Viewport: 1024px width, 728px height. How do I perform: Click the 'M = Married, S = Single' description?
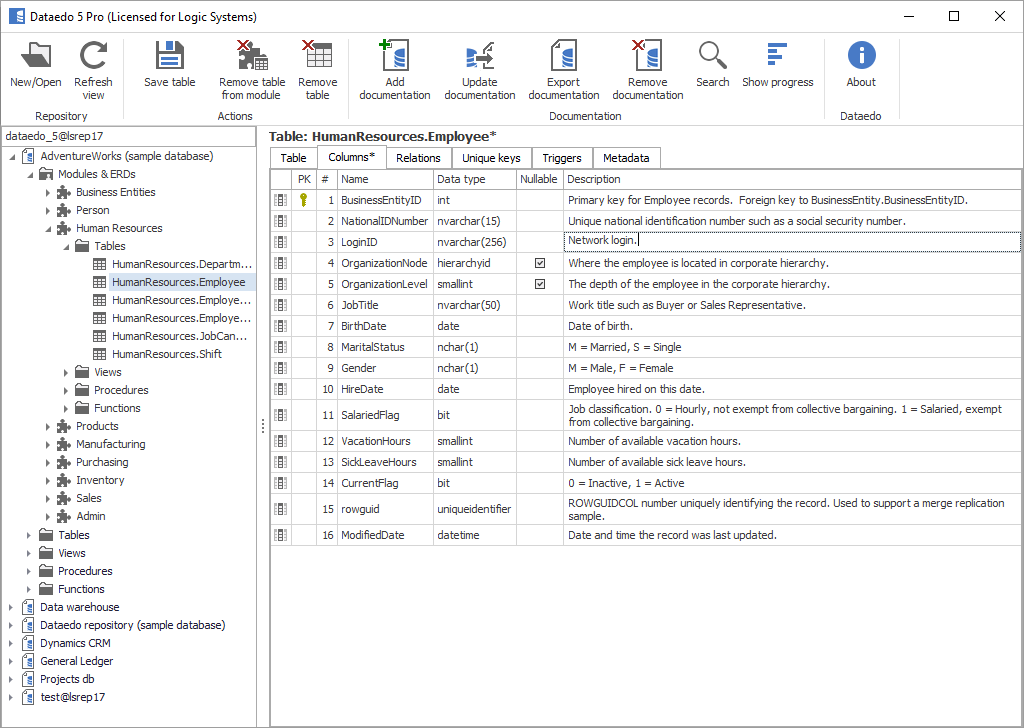624,347
